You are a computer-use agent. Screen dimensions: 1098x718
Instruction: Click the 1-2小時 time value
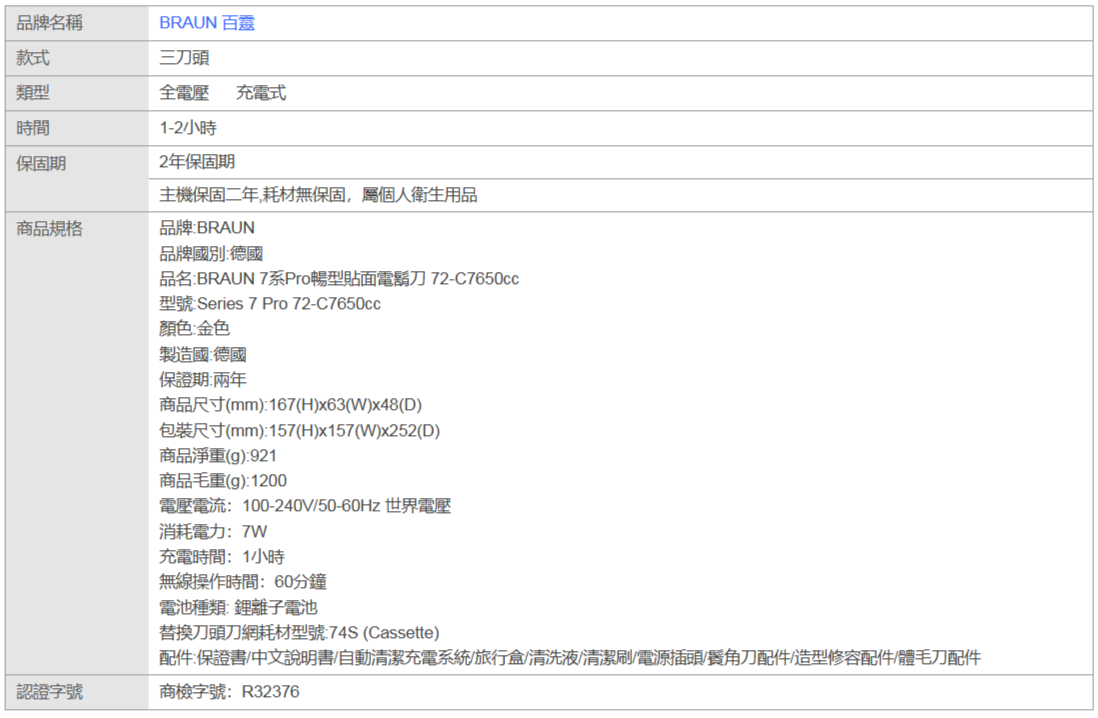[x=188, y=128]
